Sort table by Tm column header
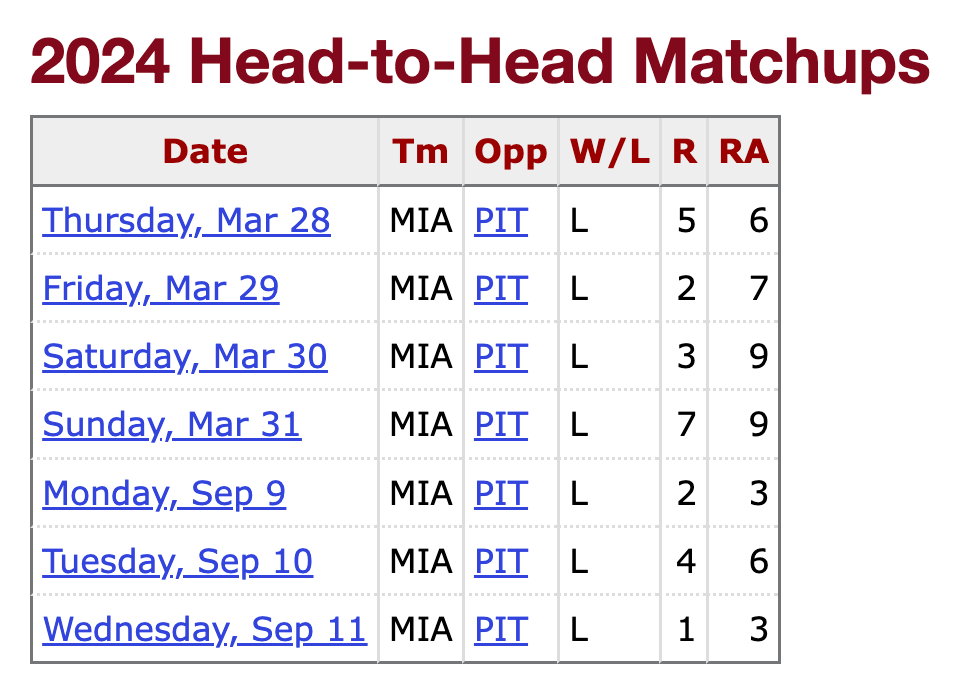This screenshot has height=694, width=960. [420, 151]
